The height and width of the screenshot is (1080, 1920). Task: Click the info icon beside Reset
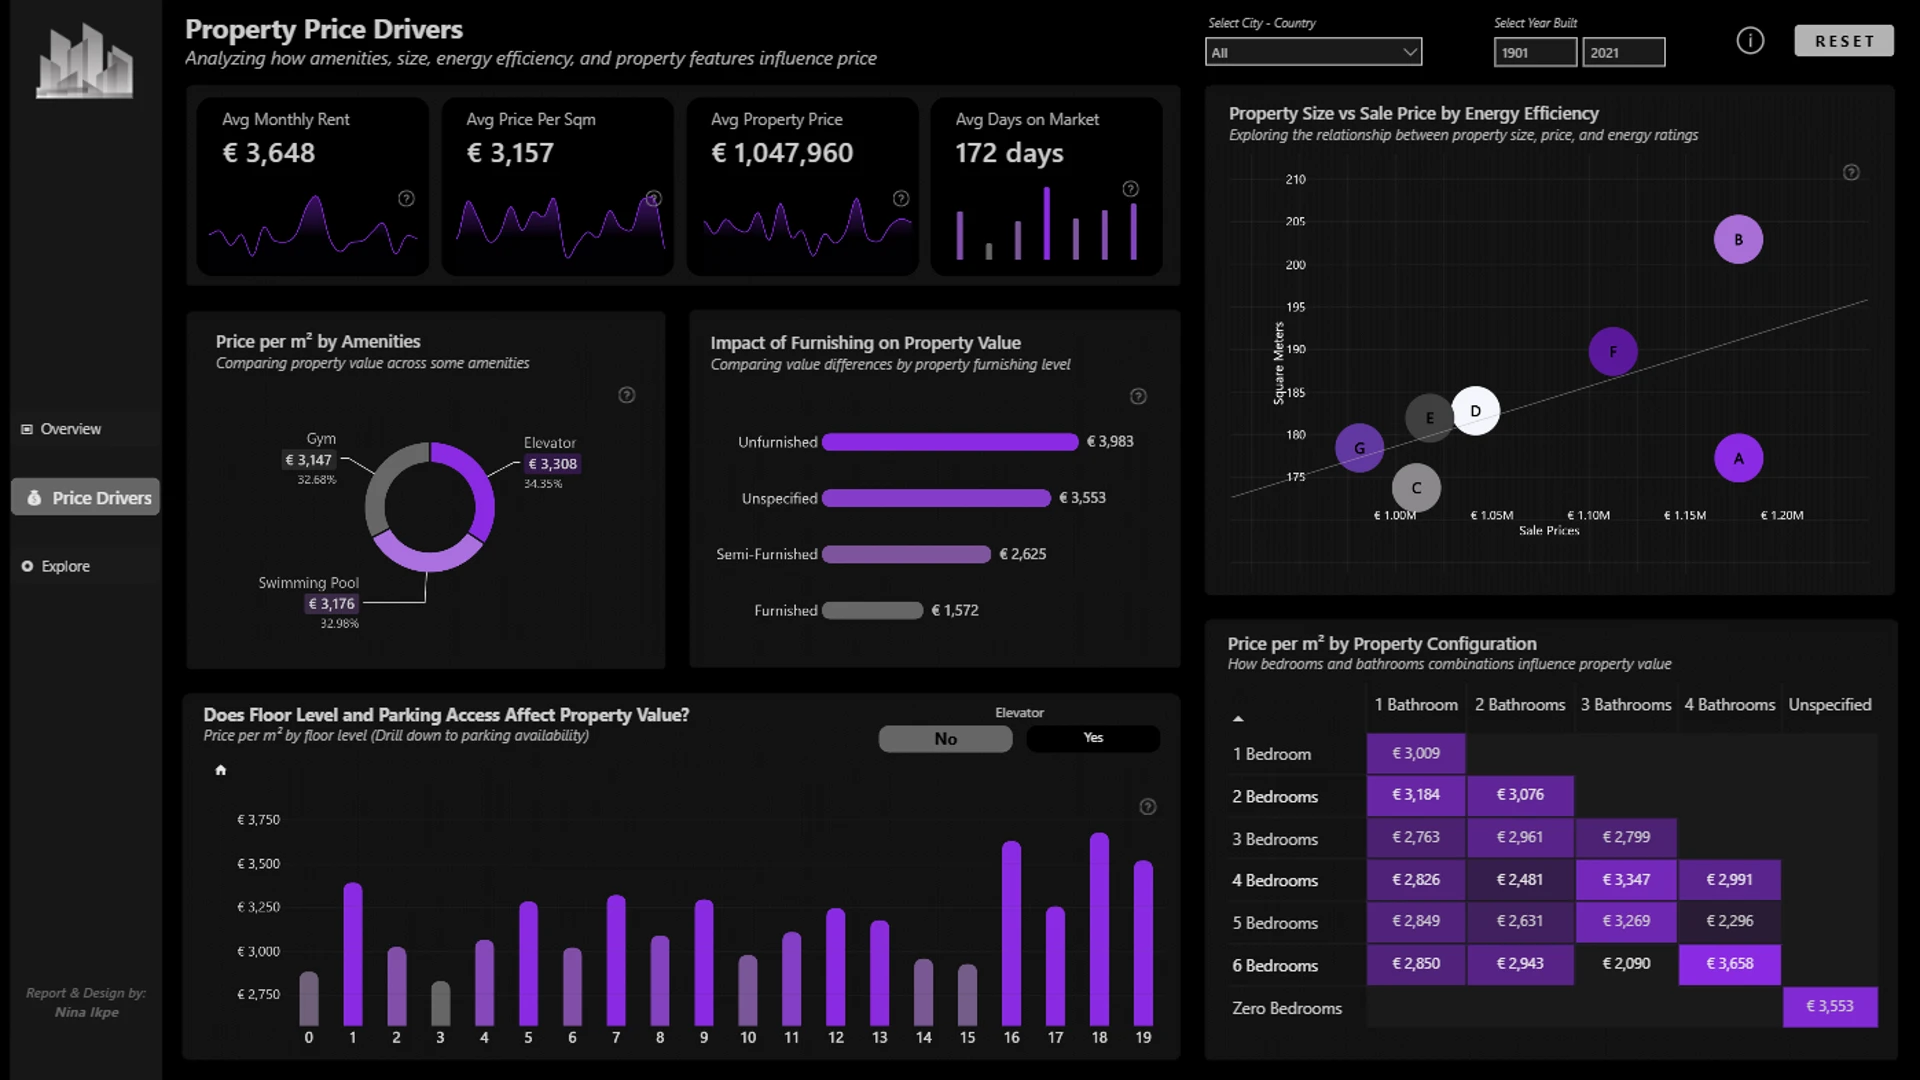click(1750, 41)
